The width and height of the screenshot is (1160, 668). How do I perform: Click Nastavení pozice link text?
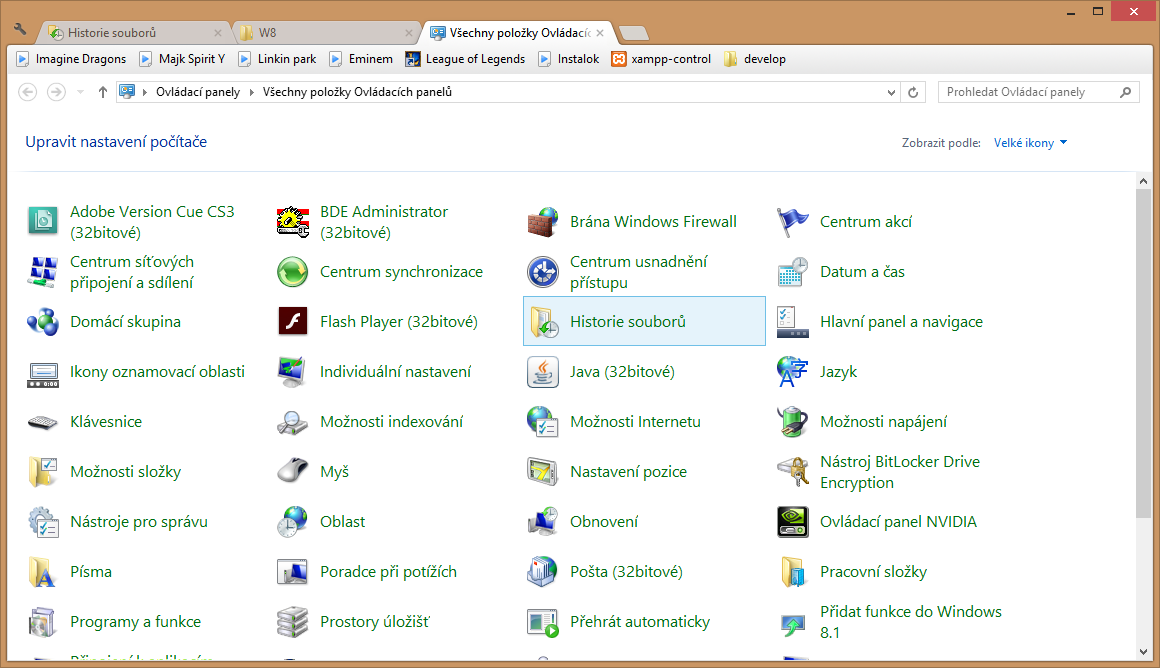[628, 472]
